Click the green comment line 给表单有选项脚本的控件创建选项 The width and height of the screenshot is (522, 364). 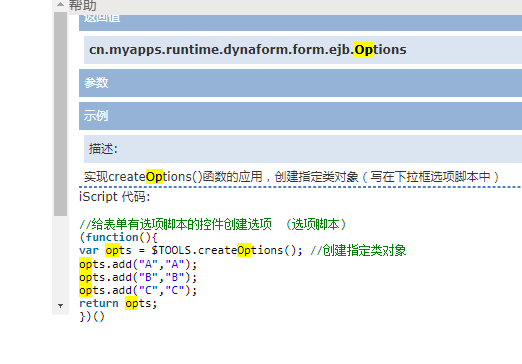pyautogui.click(x=213, y=224)
